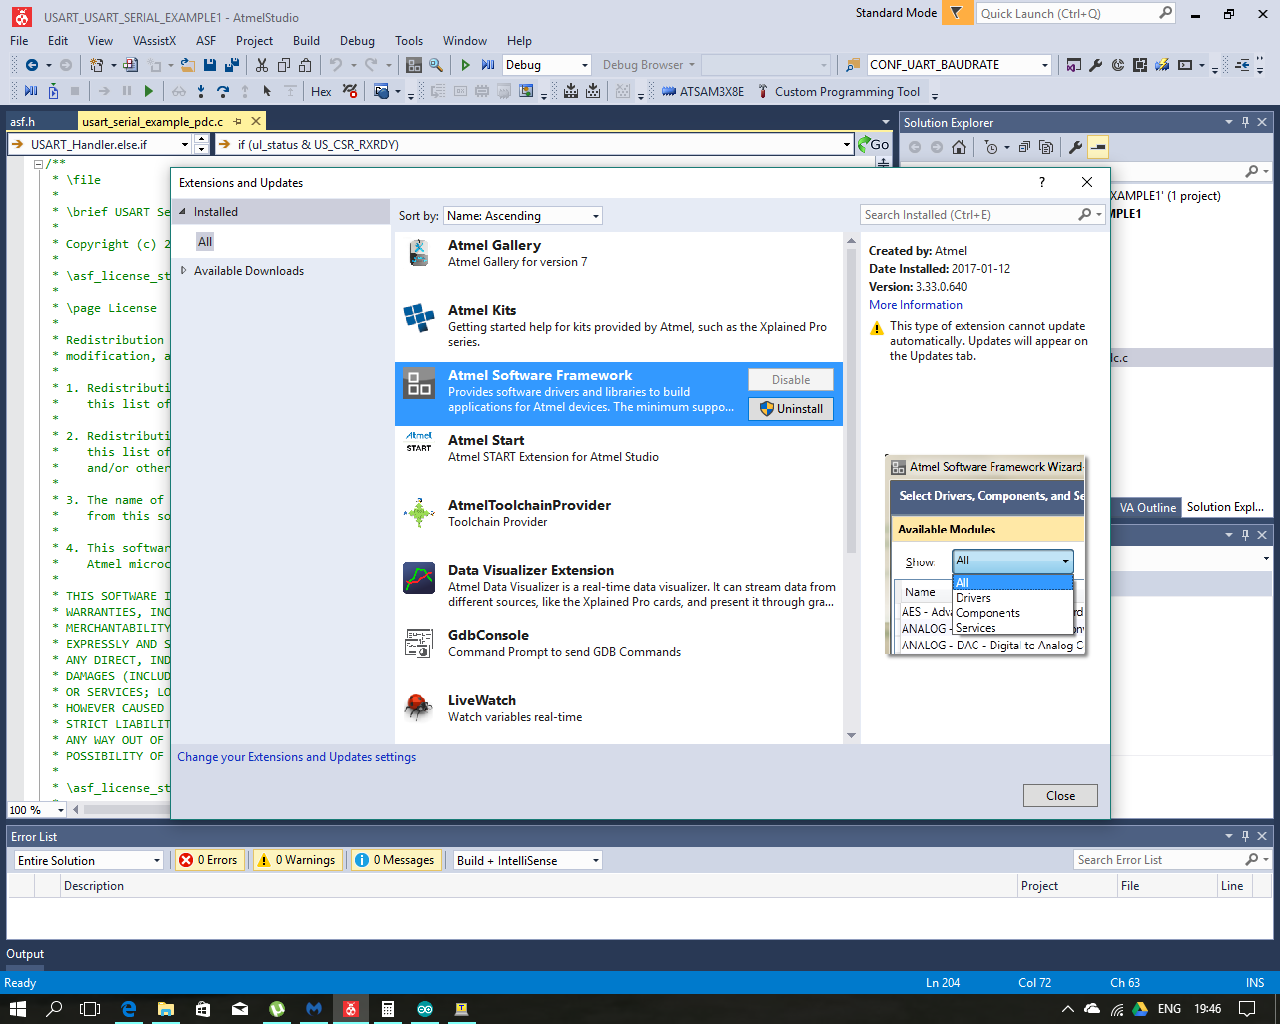Click the Data Visualizer Extension icon
1280x1024 pixels.
[x=419, y=578]
